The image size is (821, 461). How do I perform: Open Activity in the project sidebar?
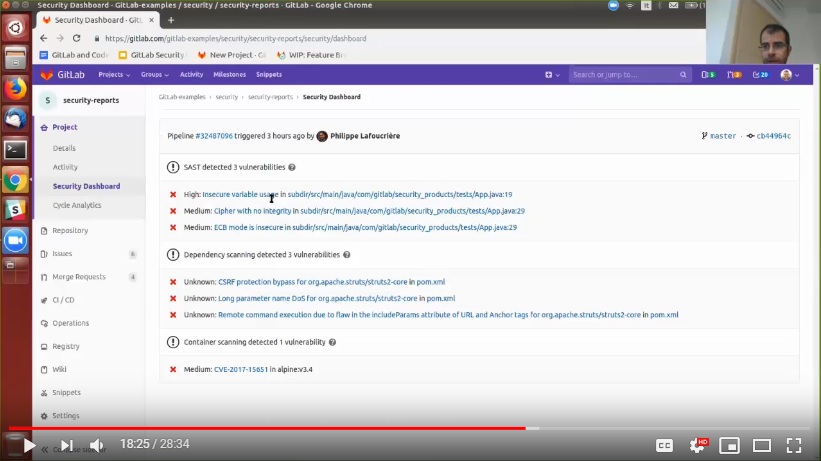click(65, 167)
